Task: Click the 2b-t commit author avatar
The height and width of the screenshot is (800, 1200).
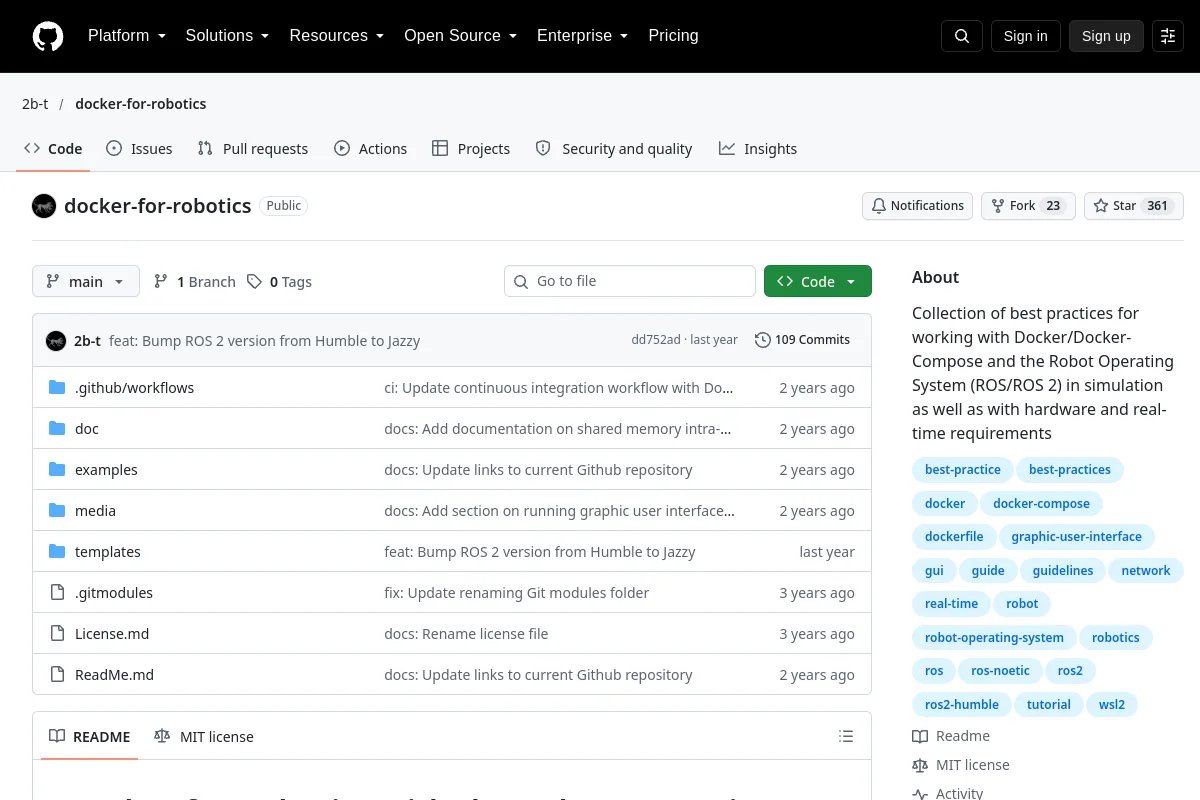Action: (56, 340)
